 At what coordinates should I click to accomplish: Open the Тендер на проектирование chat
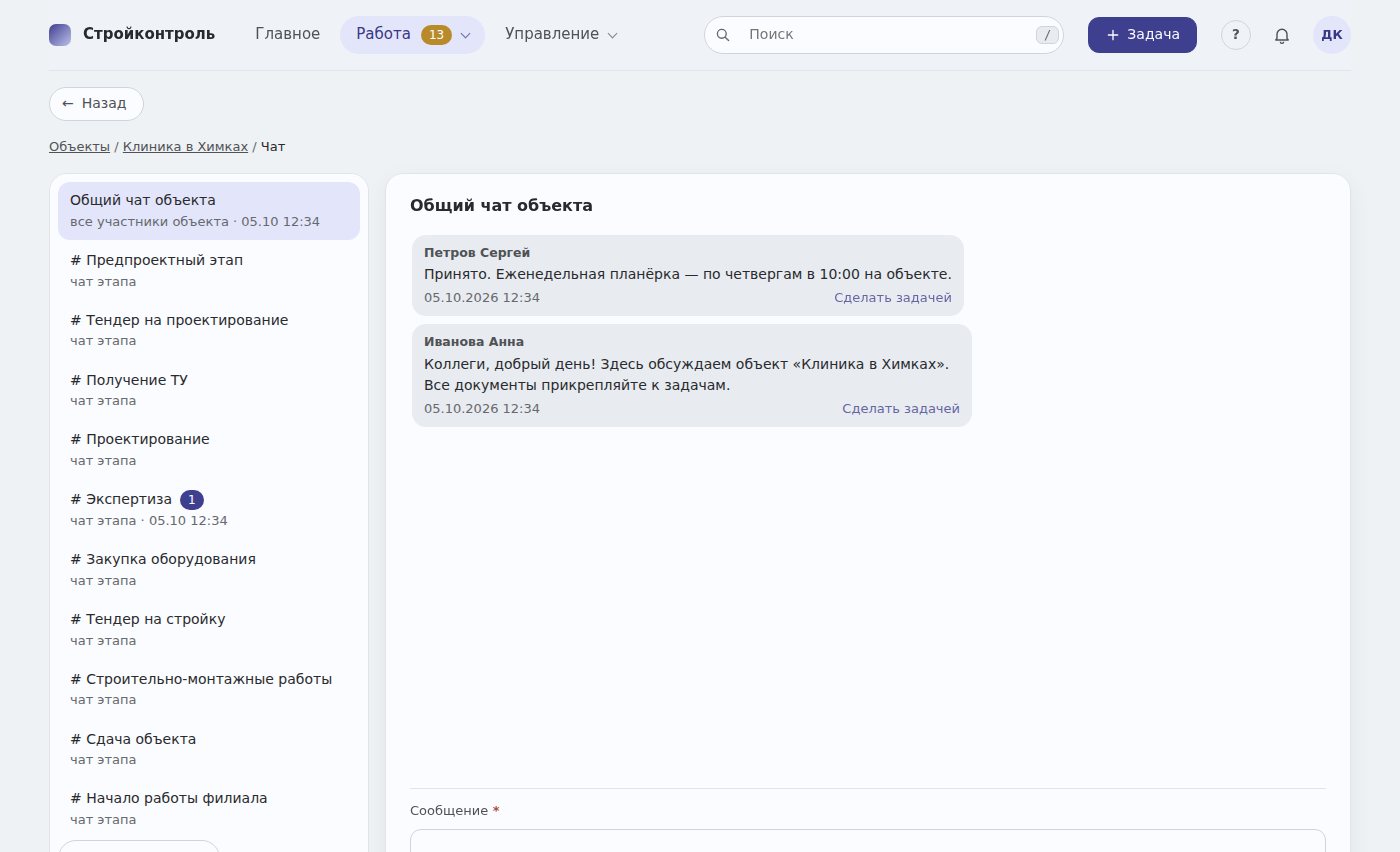coord(209,330)
